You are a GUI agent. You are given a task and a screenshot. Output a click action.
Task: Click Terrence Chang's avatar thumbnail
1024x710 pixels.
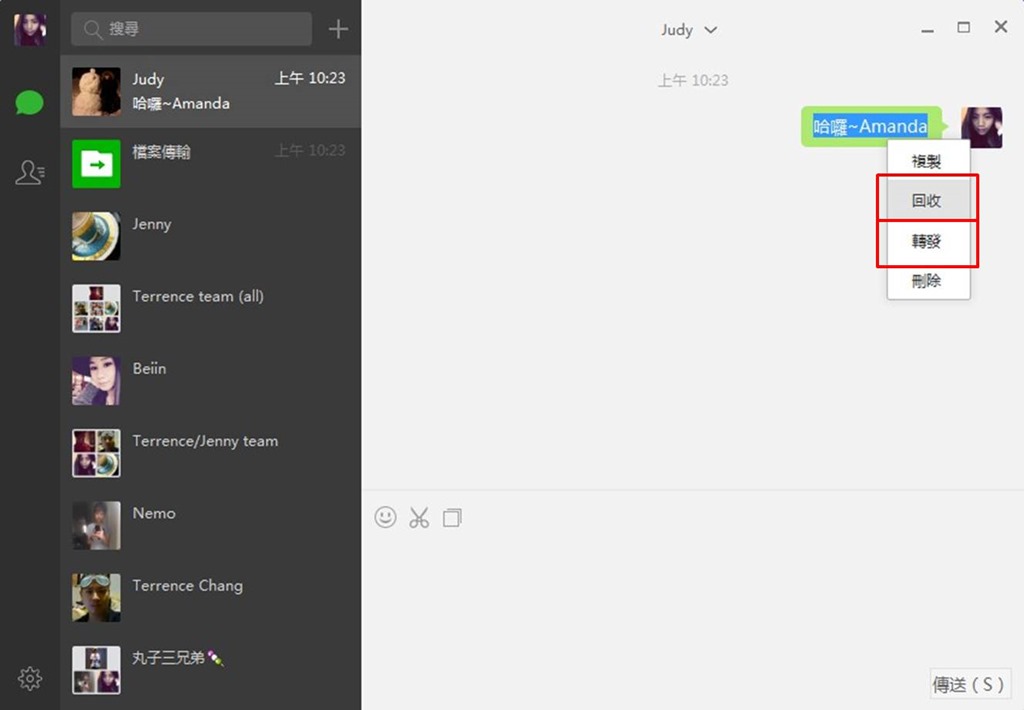(96, 598)
